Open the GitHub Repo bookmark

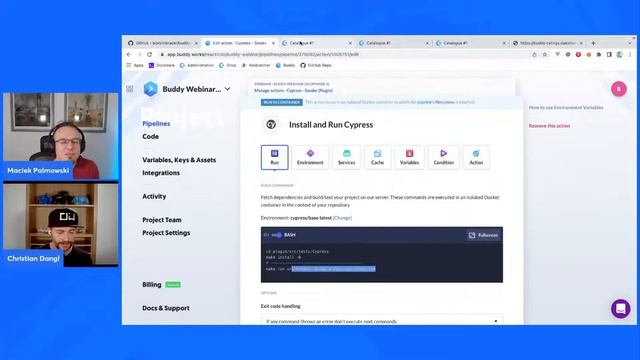tap(316, 65)
